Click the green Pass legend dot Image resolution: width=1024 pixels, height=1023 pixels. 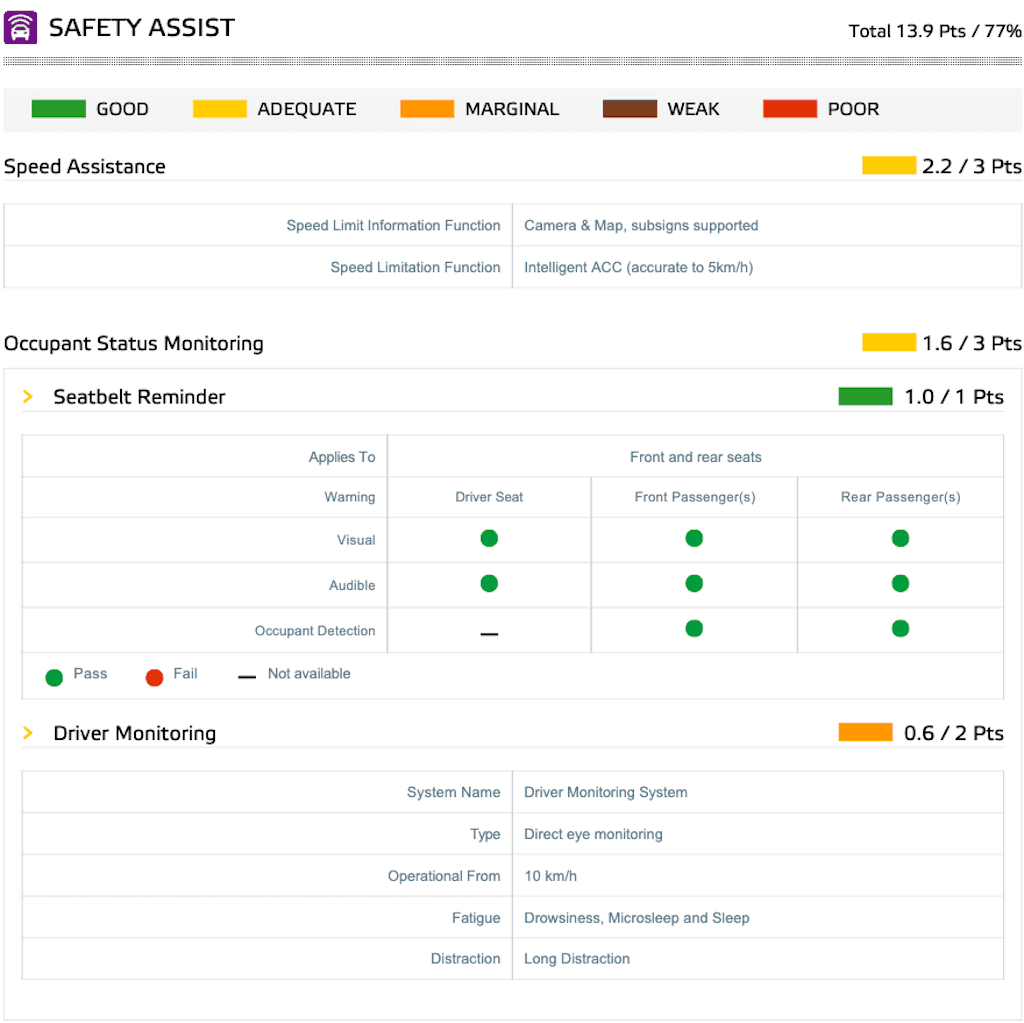[x=54, y=678]
